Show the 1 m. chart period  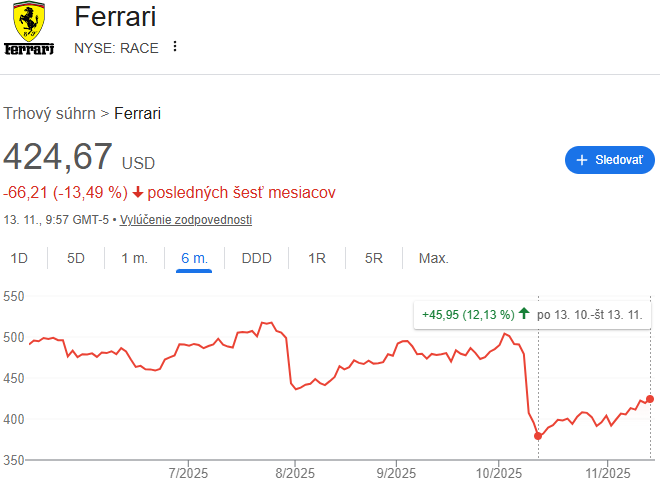[x=134, y=258]
